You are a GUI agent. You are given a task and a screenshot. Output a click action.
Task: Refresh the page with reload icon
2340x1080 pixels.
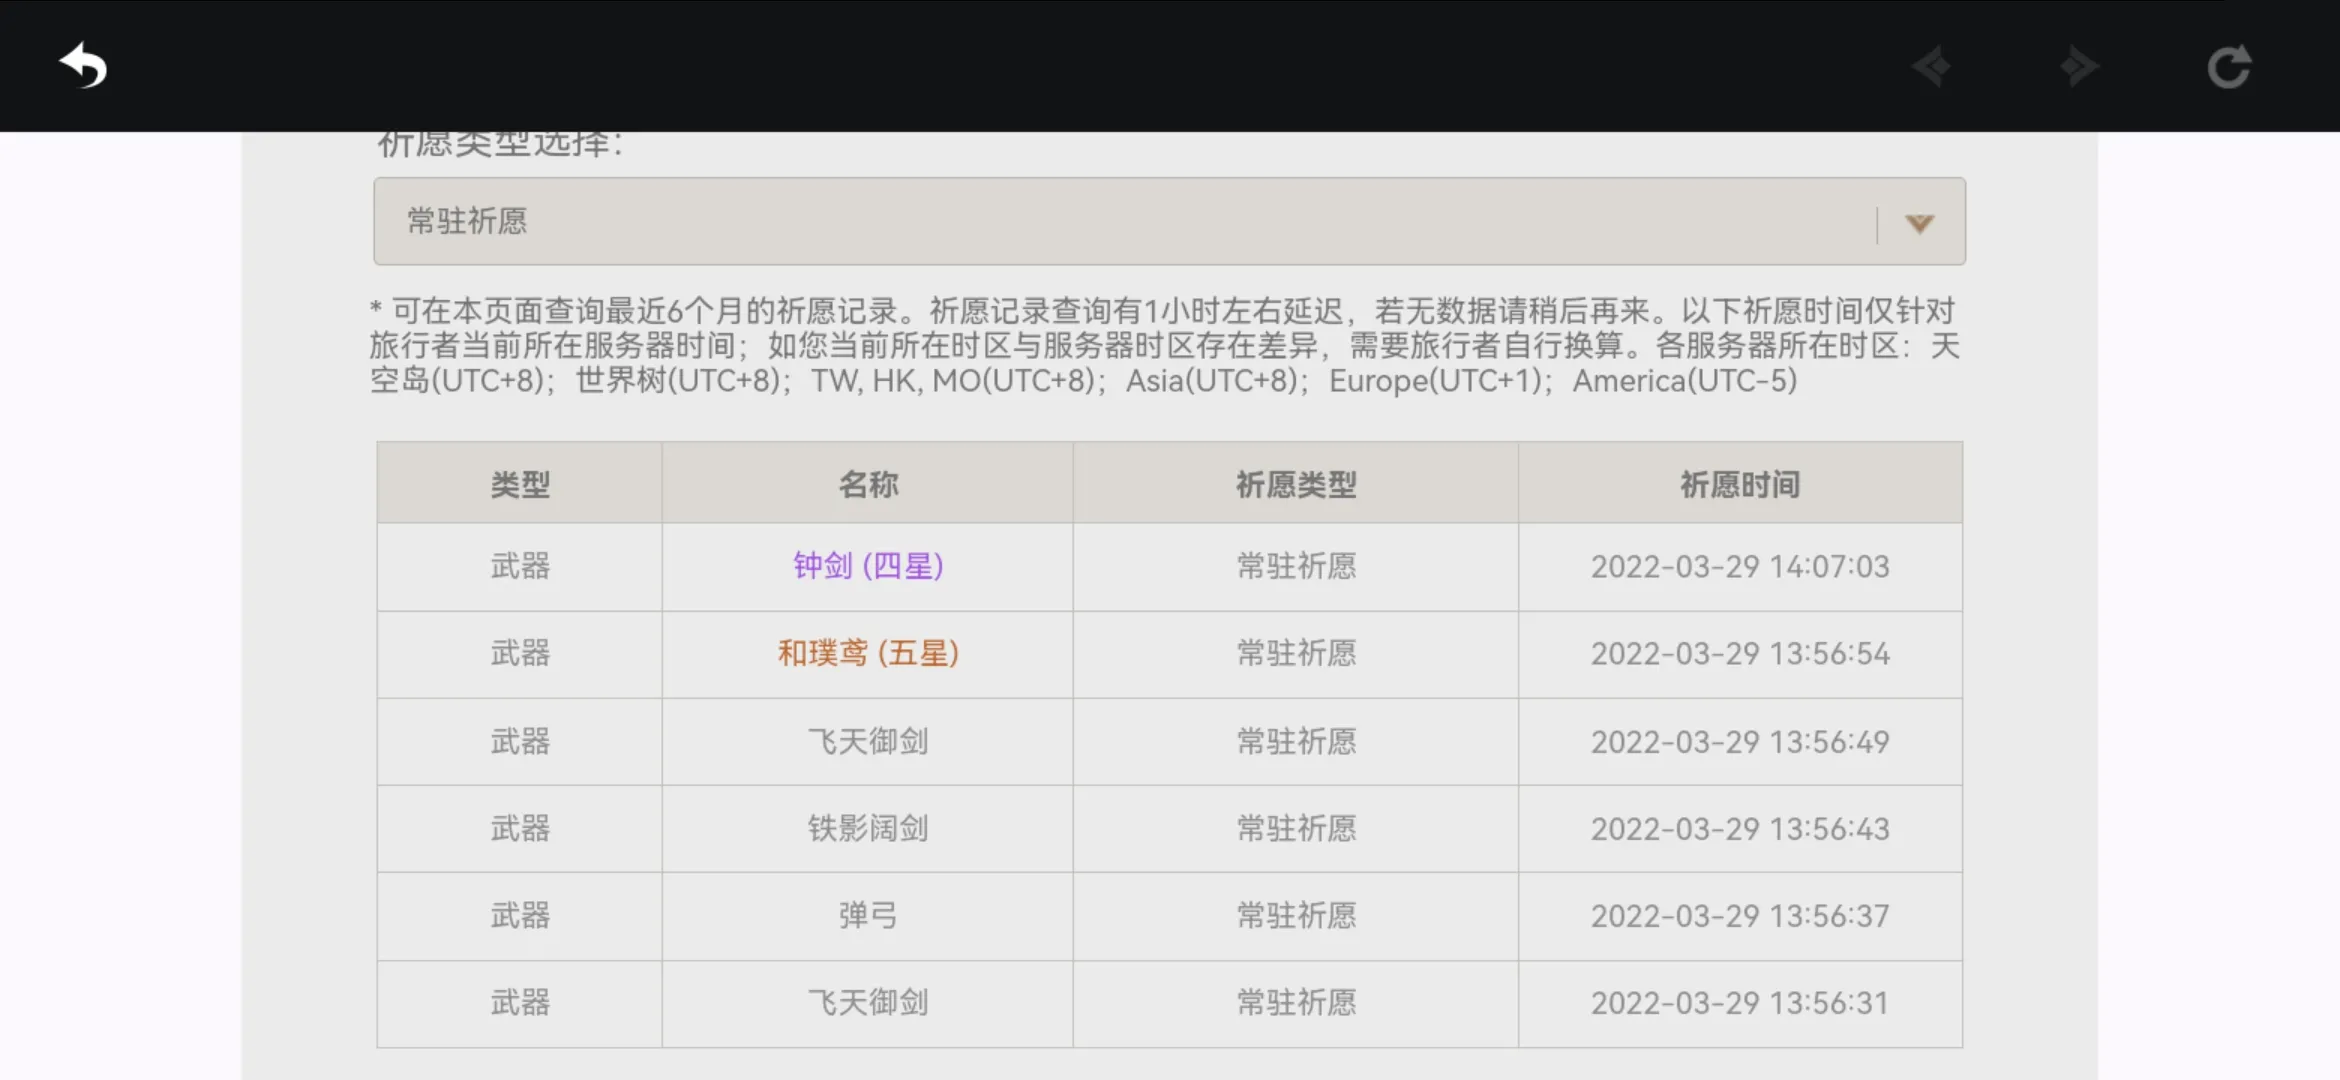(x=2229, y=67)
